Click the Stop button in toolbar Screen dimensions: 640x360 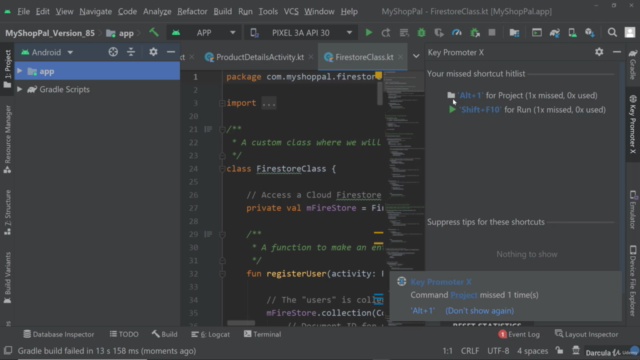click(x=492, y=33)
